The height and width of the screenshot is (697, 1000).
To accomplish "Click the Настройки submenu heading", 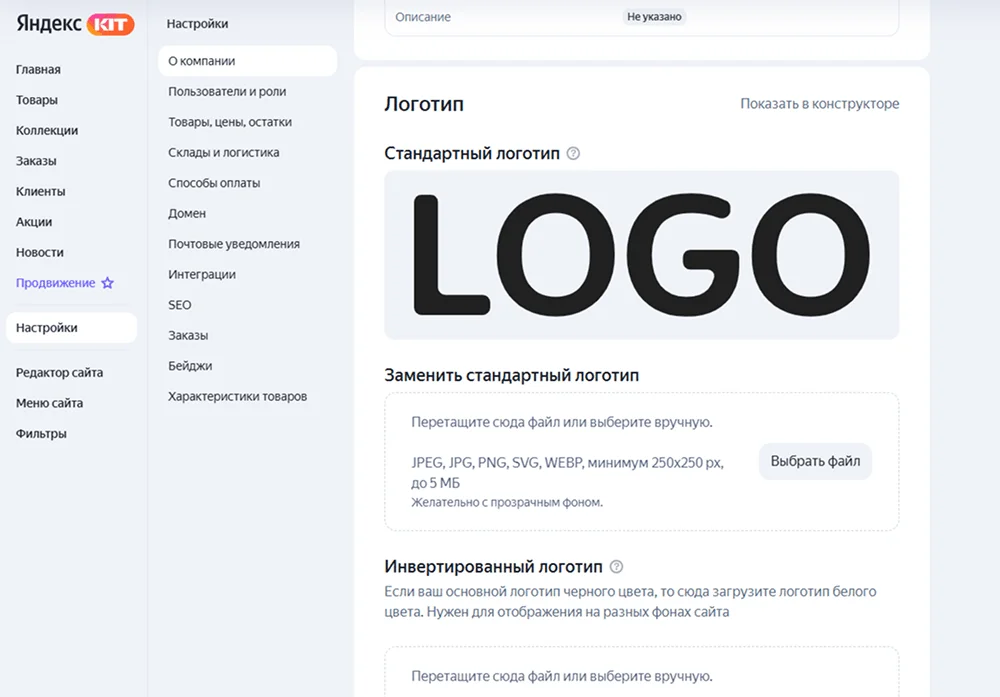I will point(198,24).
